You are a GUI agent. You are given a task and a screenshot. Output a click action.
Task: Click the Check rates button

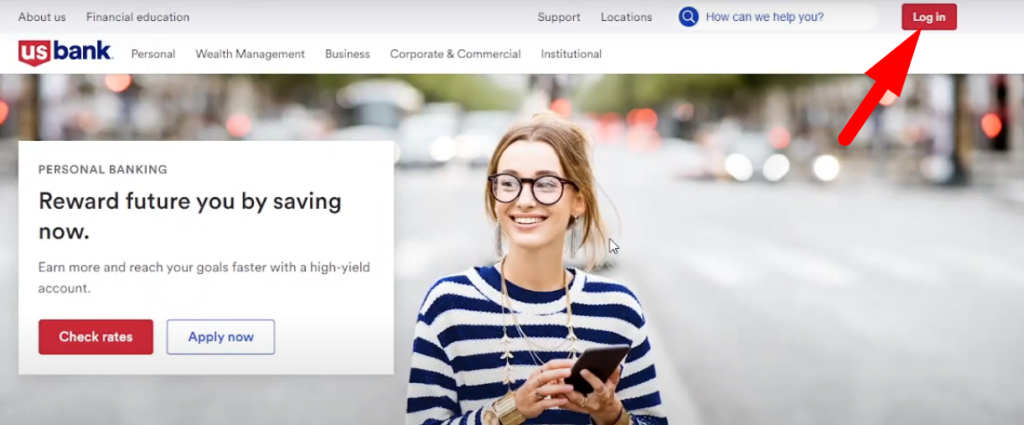[x=95, y=337]
